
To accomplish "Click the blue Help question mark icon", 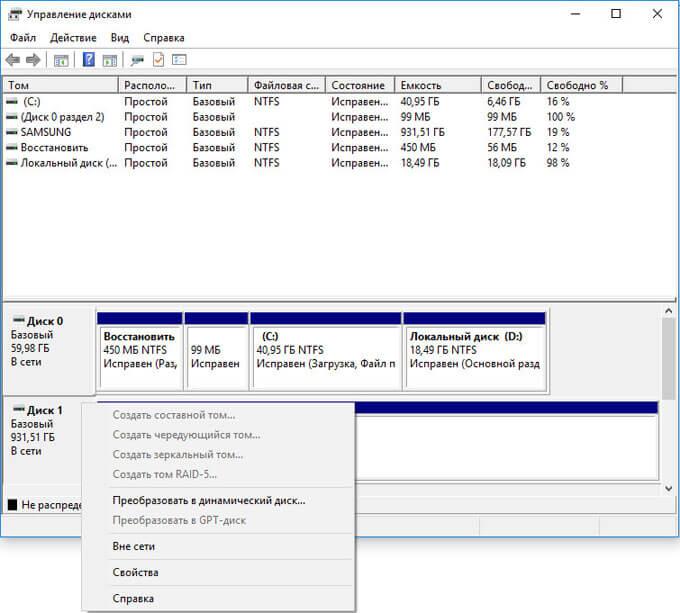I will pyautogui.click(x=89, y=60).
